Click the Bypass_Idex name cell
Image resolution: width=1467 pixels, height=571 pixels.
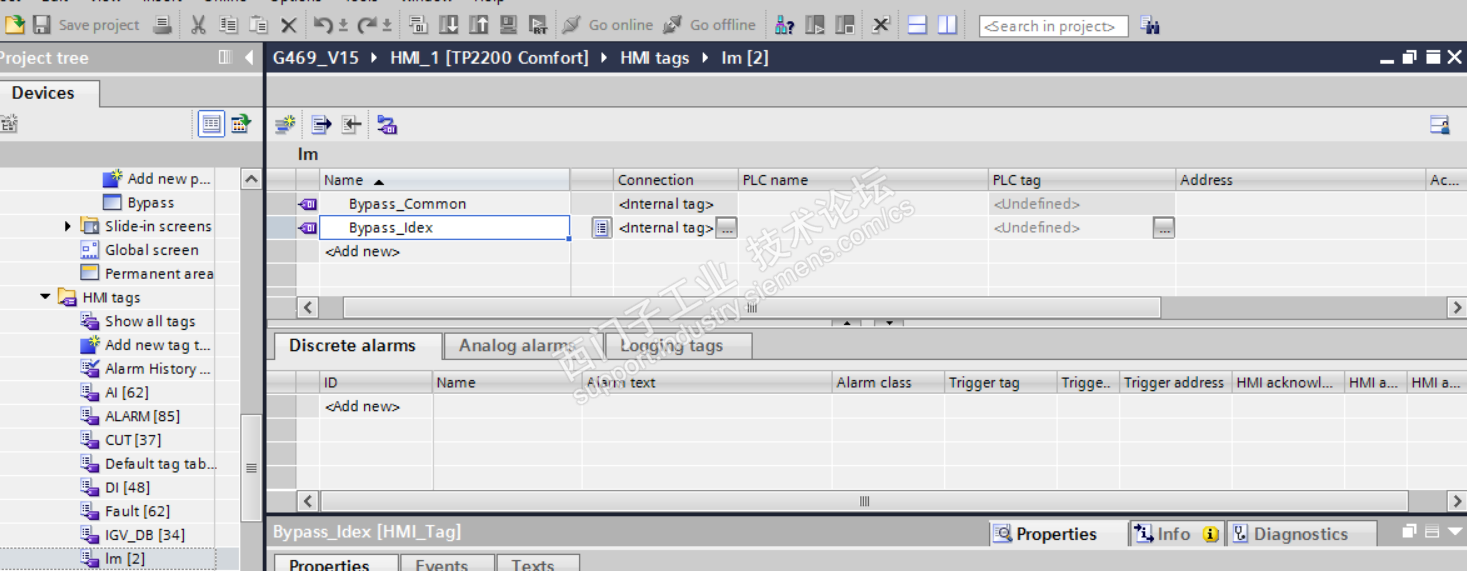click(444, 228)
